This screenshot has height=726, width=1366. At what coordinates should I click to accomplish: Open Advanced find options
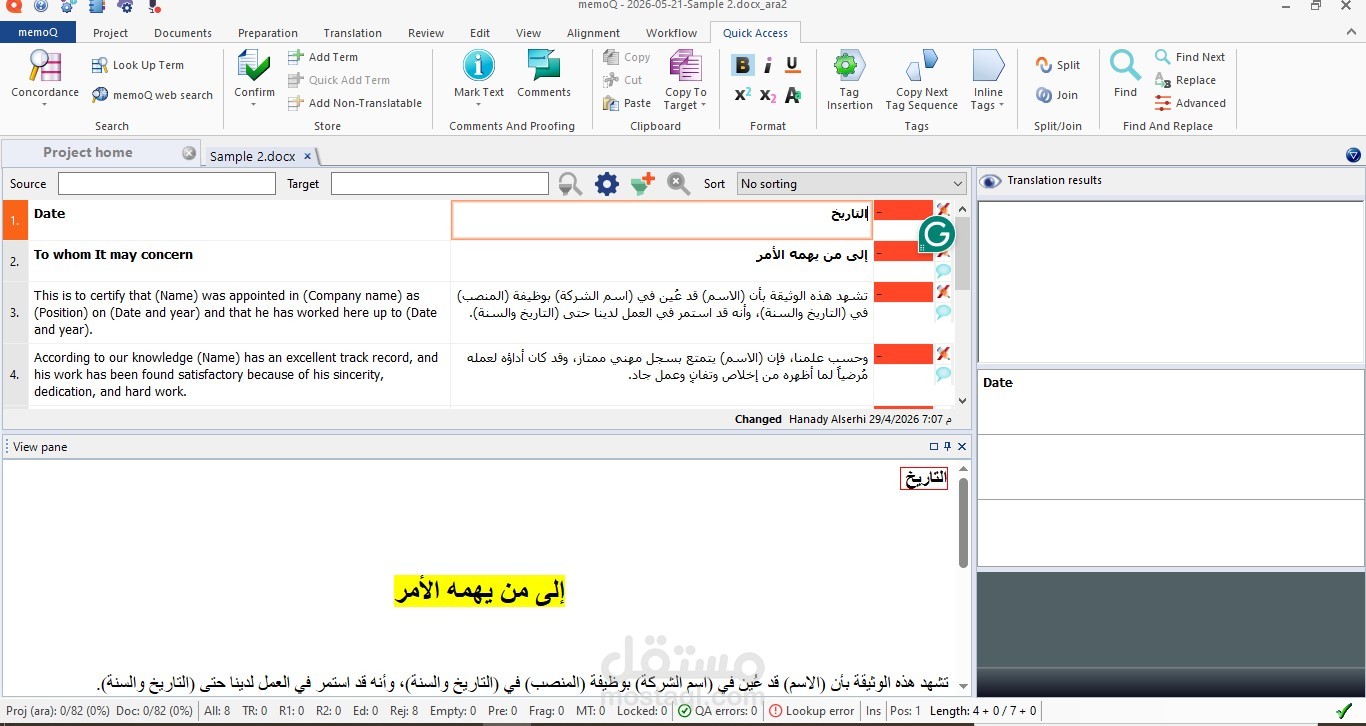[x=1190, y=103]
